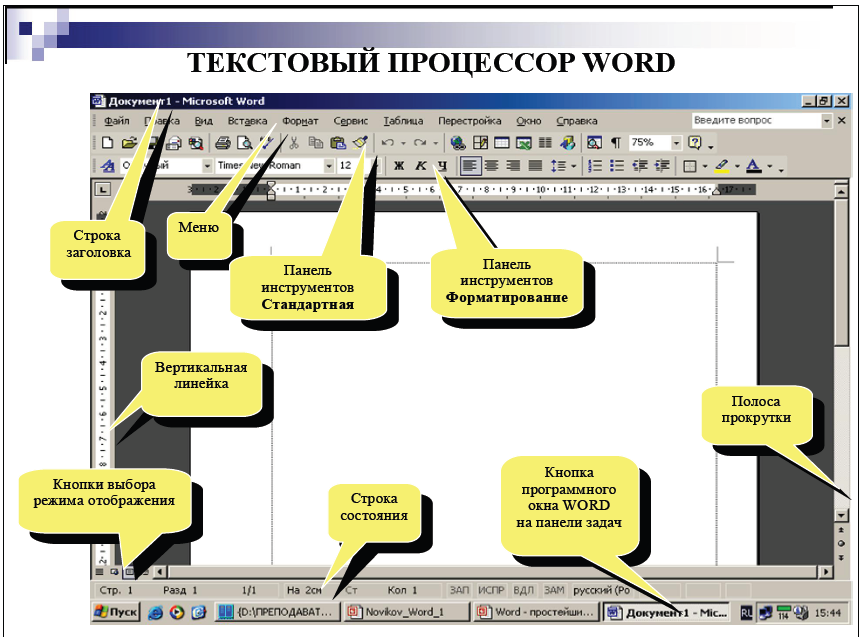
Task: Apply numbered list formatting
Action: pos(595,165)
